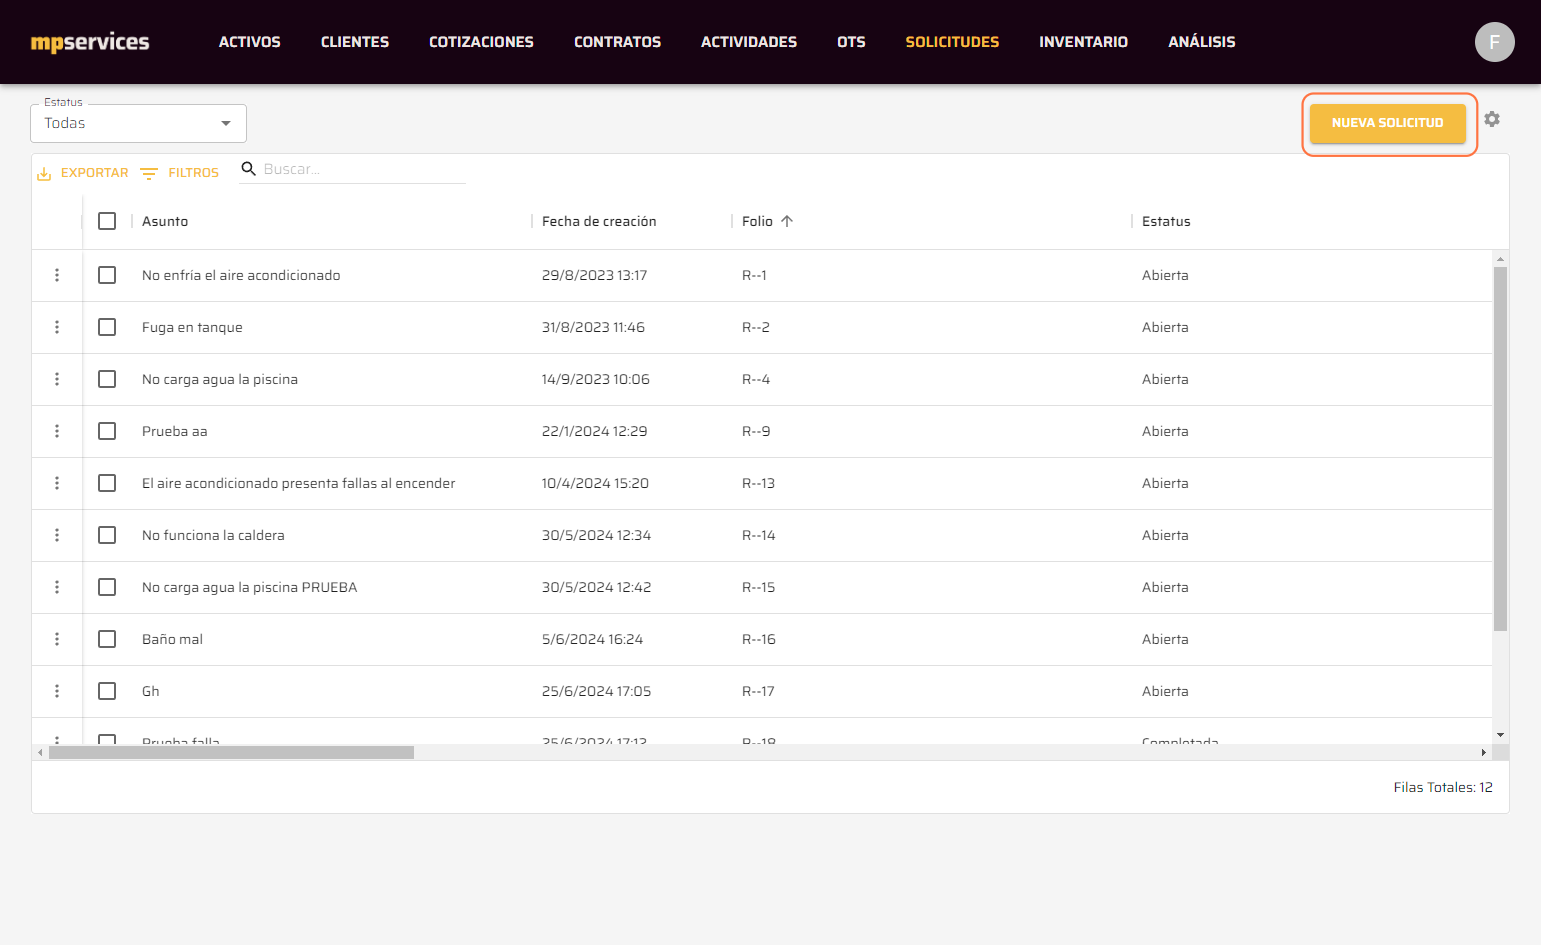1541x945 pixels.
Task: Open the OTS menu item
Action: tap(851, 42)
